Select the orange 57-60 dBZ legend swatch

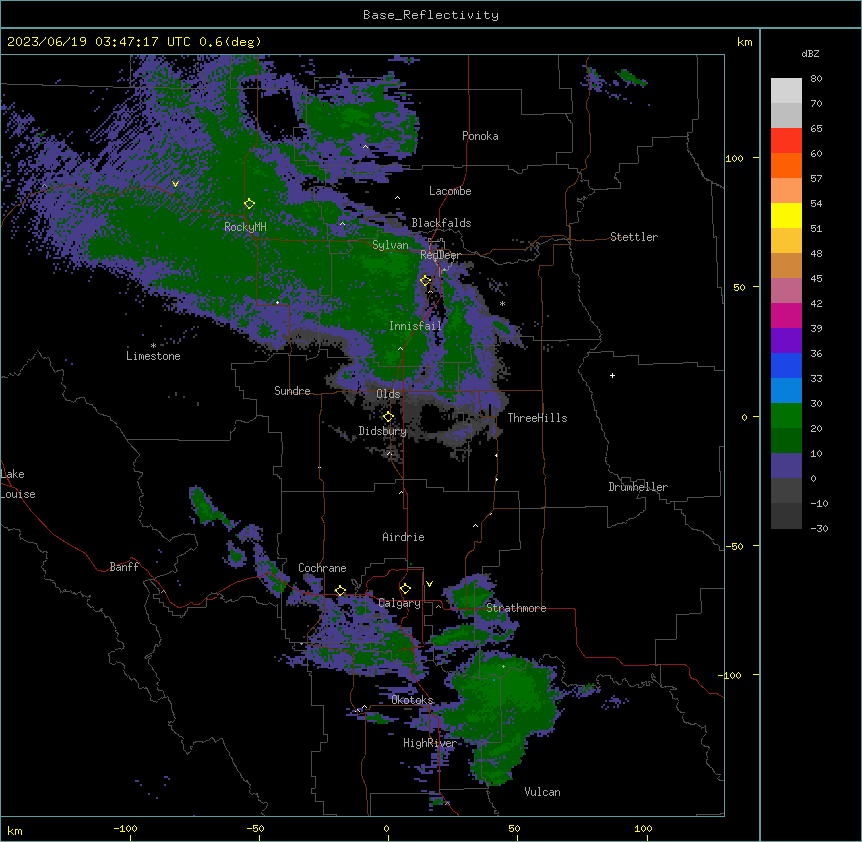(786, 165)
